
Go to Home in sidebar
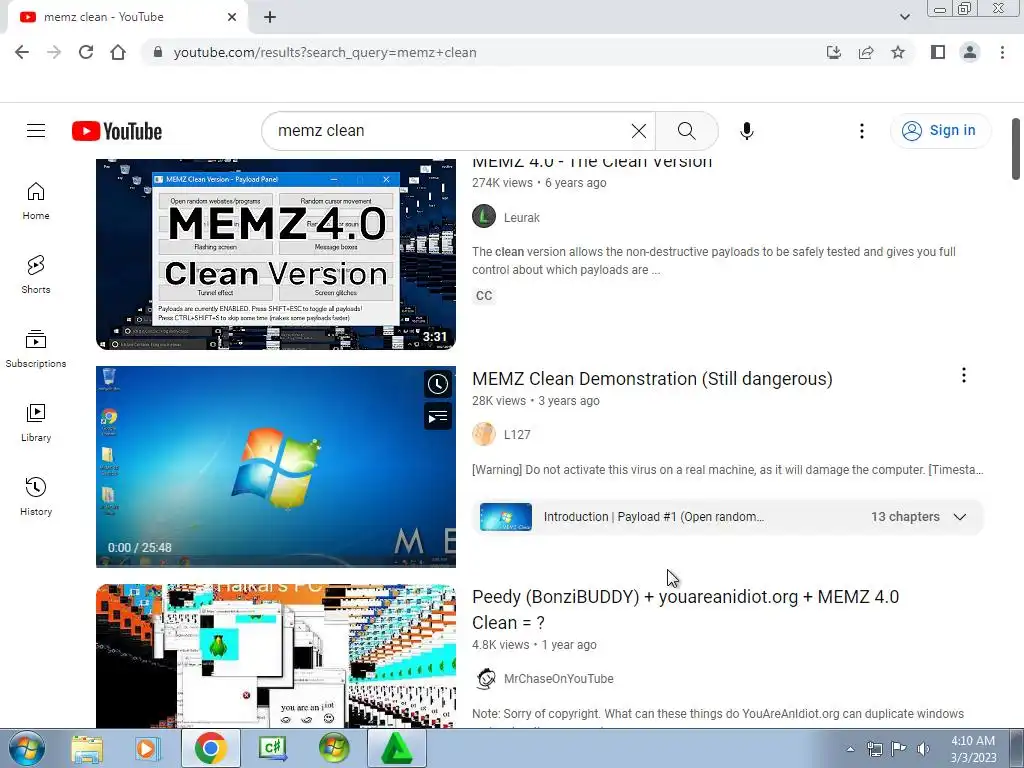coord(36,200)
